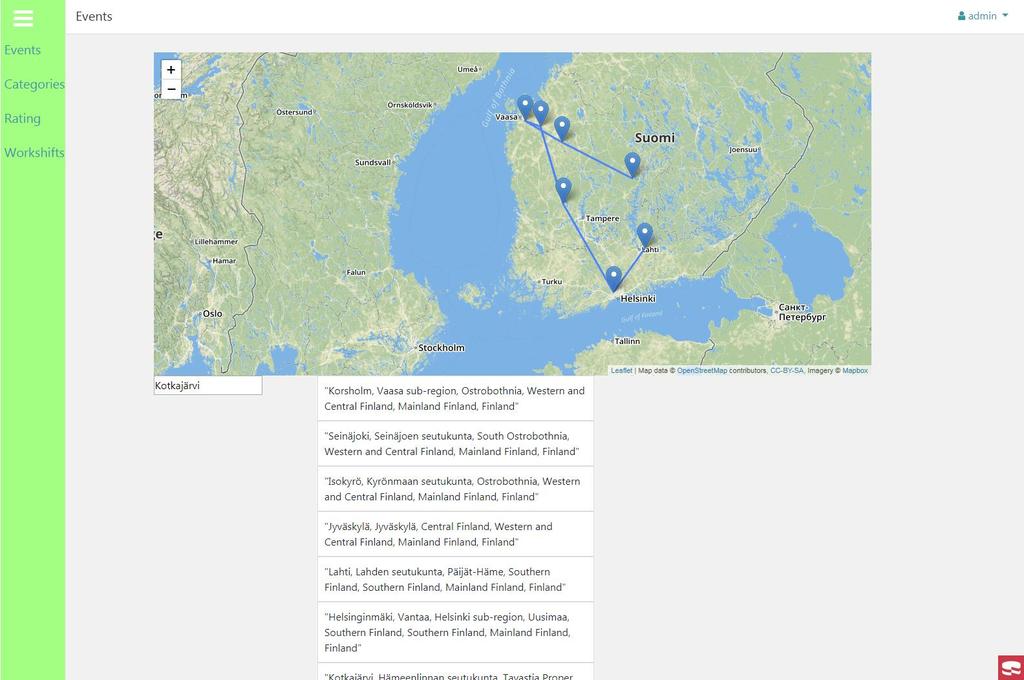Click the Turku city label on map
Screen dimensions: 1024x680
click(x=552, y=282)
